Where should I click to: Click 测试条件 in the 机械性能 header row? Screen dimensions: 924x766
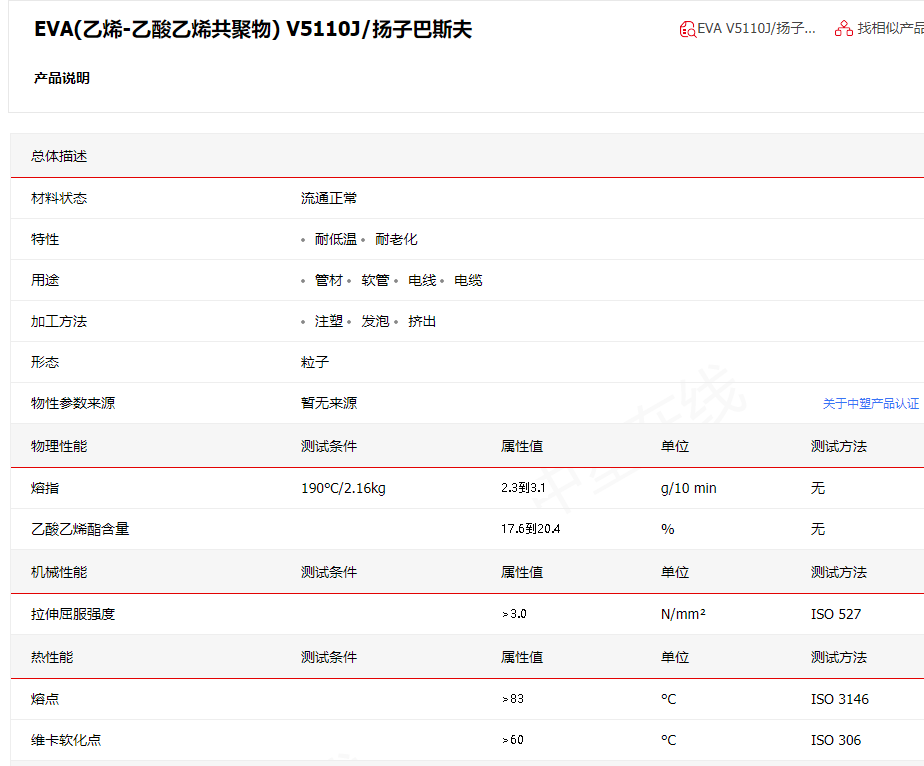(329, 572)
